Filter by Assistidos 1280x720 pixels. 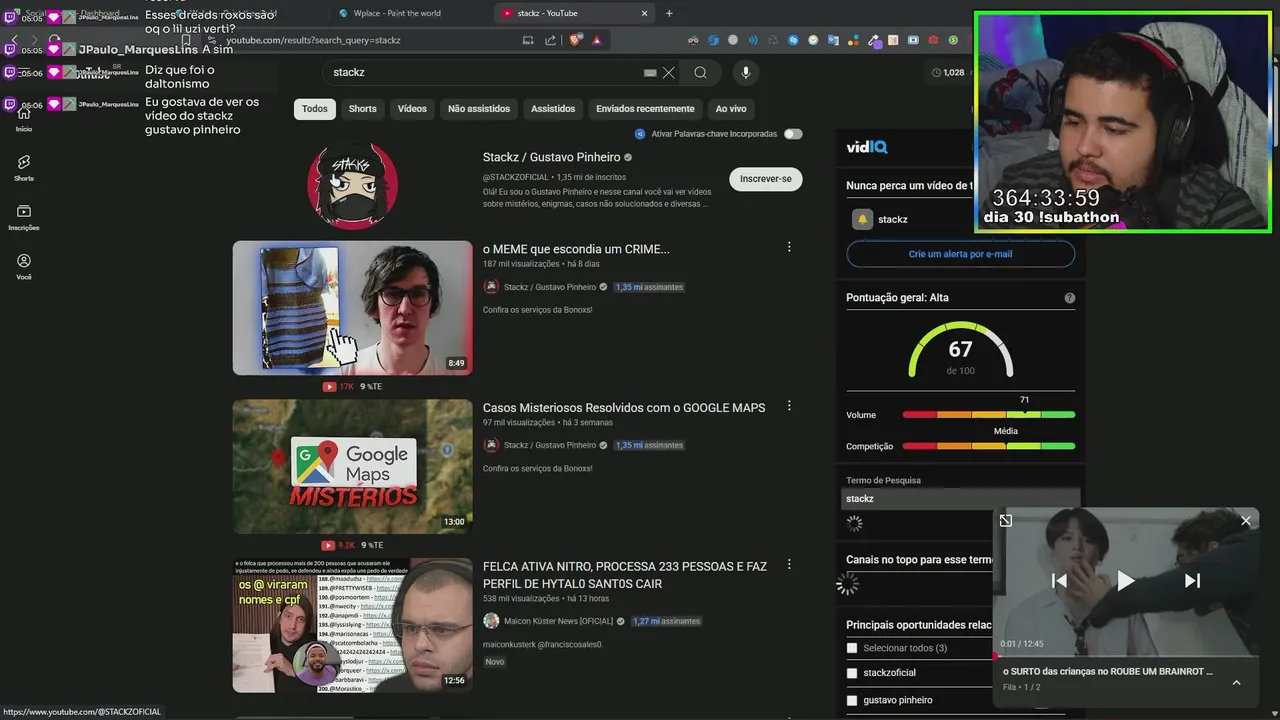point(553,109)
